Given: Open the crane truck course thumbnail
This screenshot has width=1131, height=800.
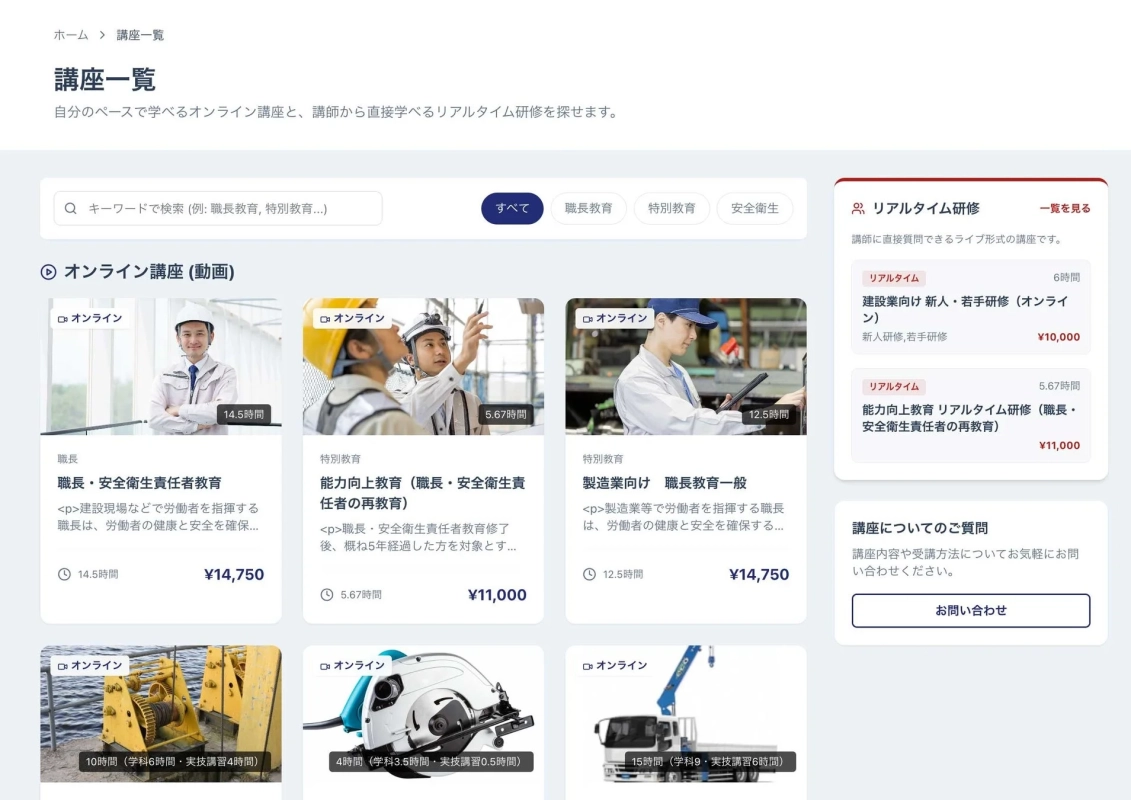Looking at the screenshot, I should coord(685,713).
